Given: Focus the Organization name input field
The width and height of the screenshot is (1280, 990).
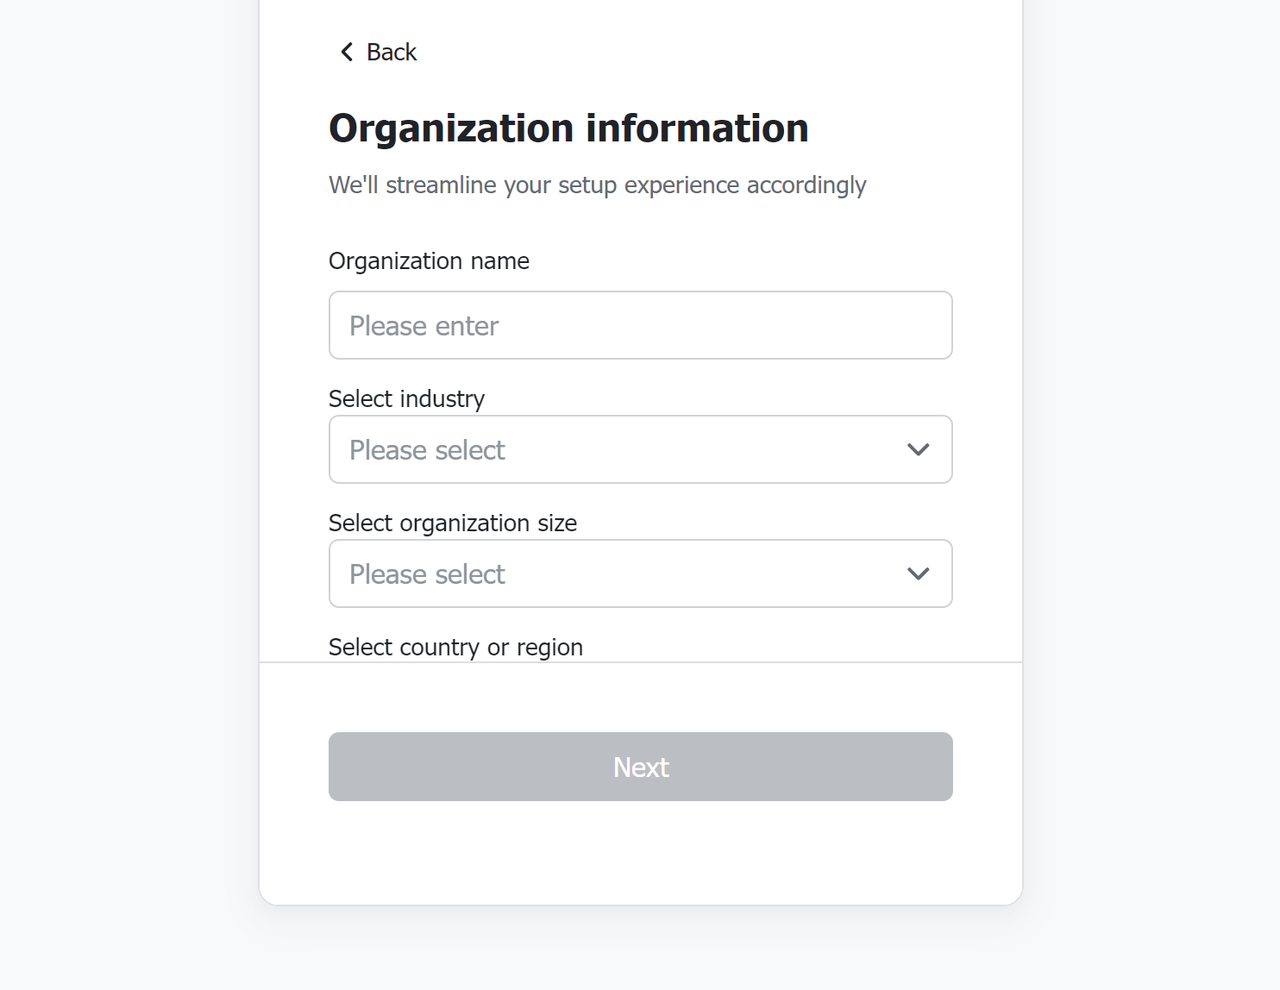Looking at the screenshot, I should click(x=640, y=325).
